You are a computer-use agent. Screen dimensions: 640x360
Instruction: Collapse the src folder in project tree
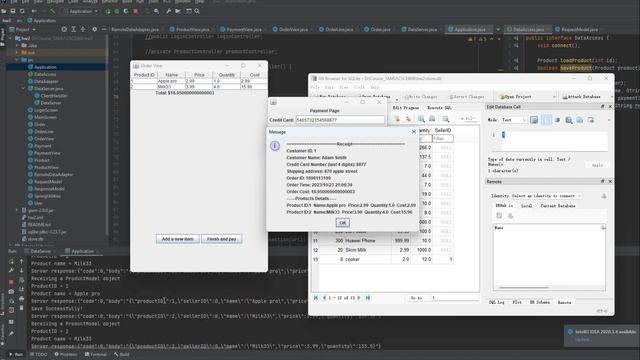[17, 60]
